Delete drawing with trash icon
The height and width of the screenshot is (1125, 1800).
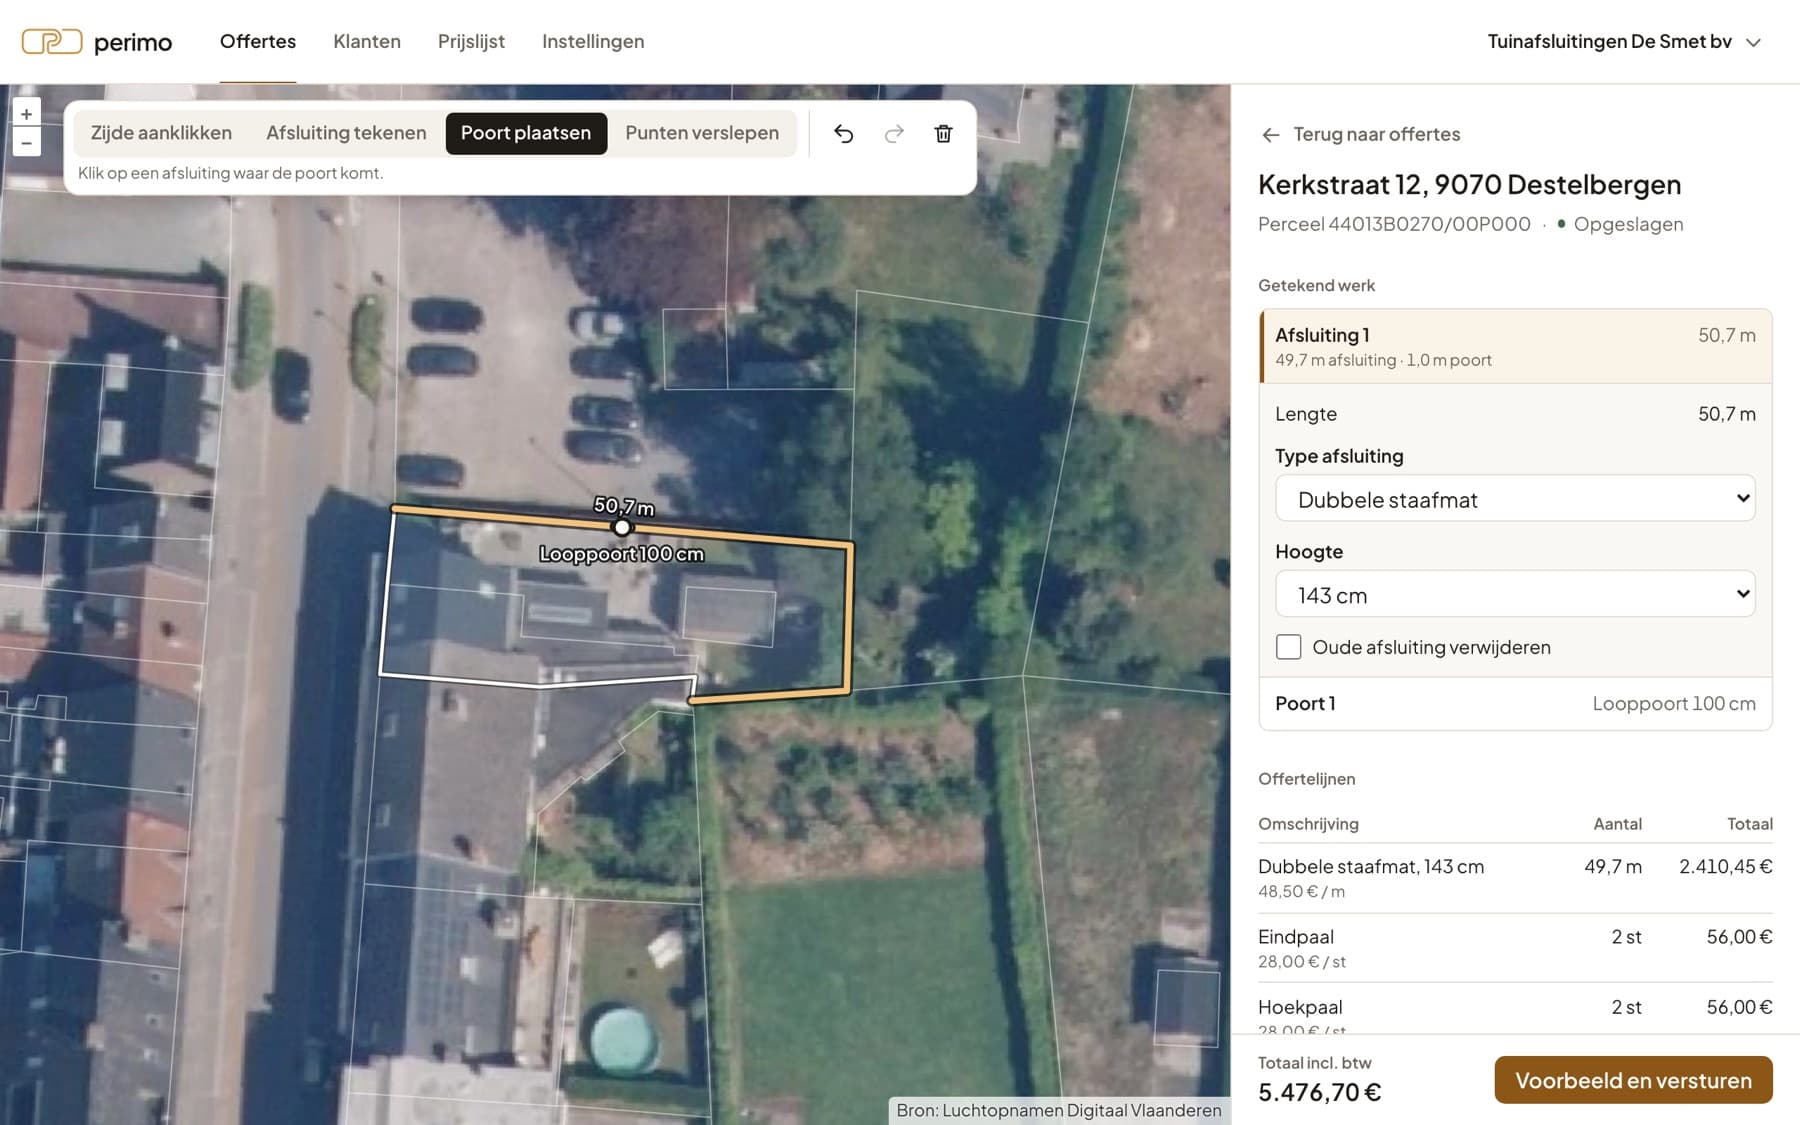(x=943, y=134)
